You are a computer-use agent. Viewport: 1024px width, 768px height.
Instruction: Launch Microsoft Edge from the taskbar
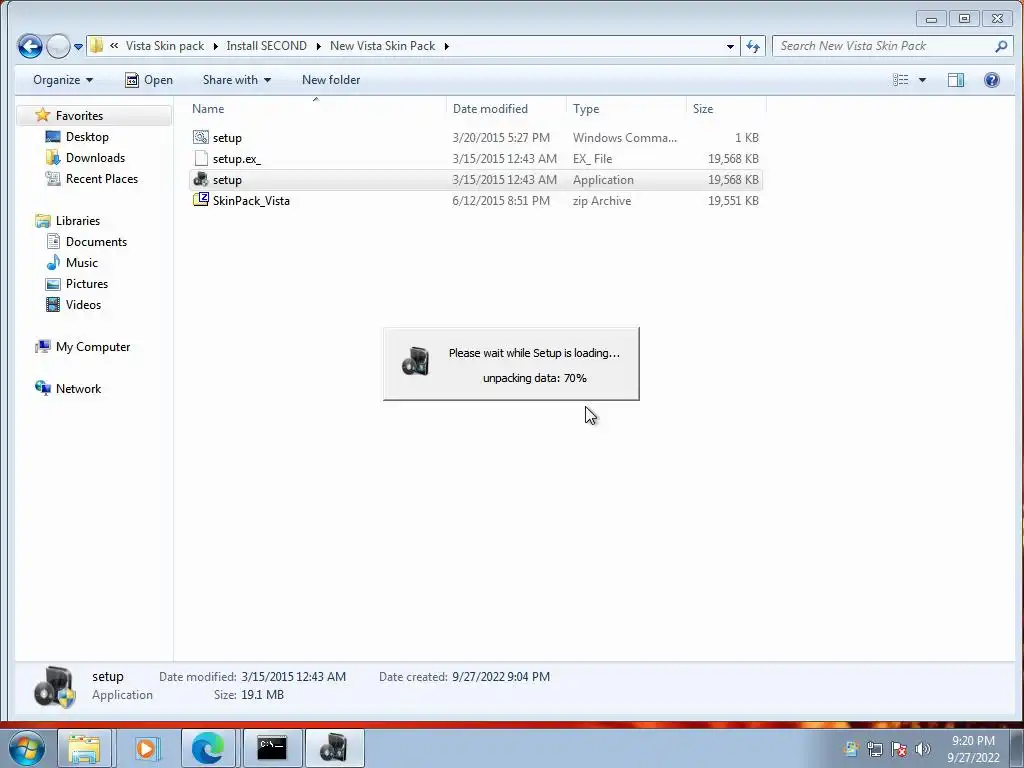coord(208,748)
